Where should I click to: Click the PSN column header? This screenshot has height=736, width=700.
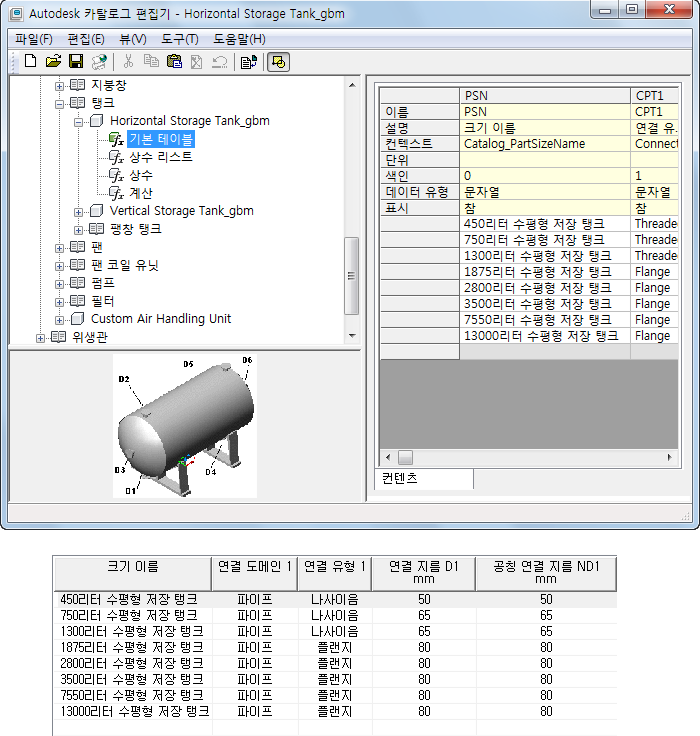(545, 96)
